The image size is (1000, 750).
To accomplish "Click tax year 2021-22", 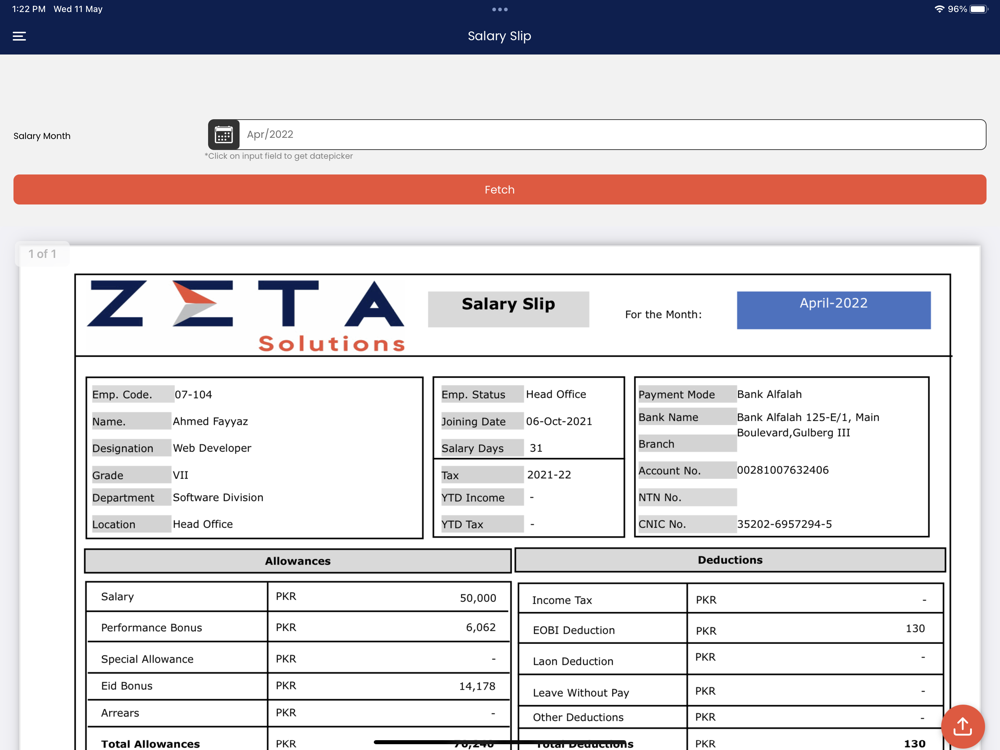I will click(x=549, y=475).
